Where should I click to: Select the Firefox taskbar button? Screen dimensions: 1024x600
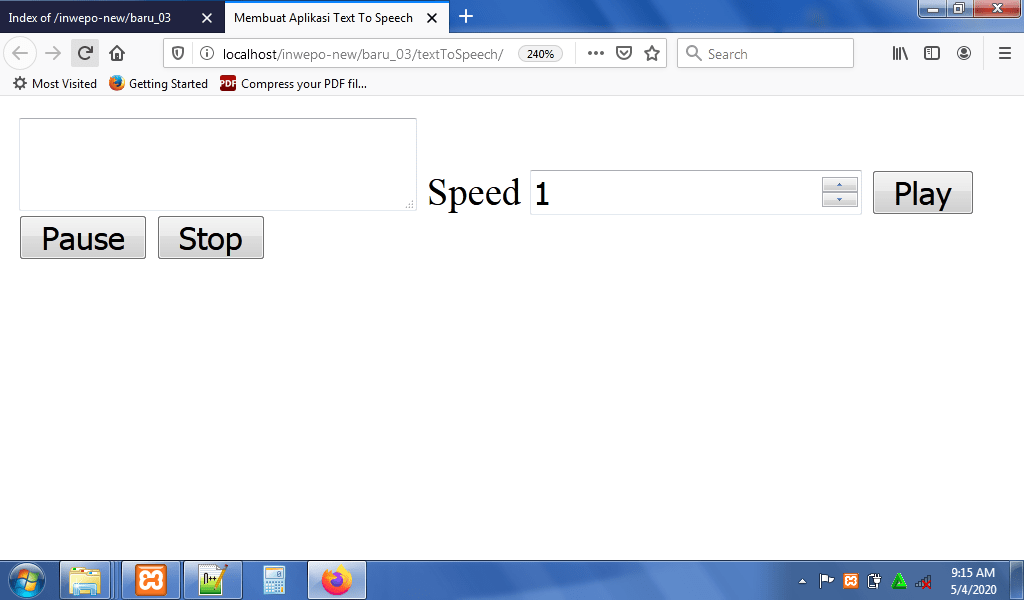point(337,580)
